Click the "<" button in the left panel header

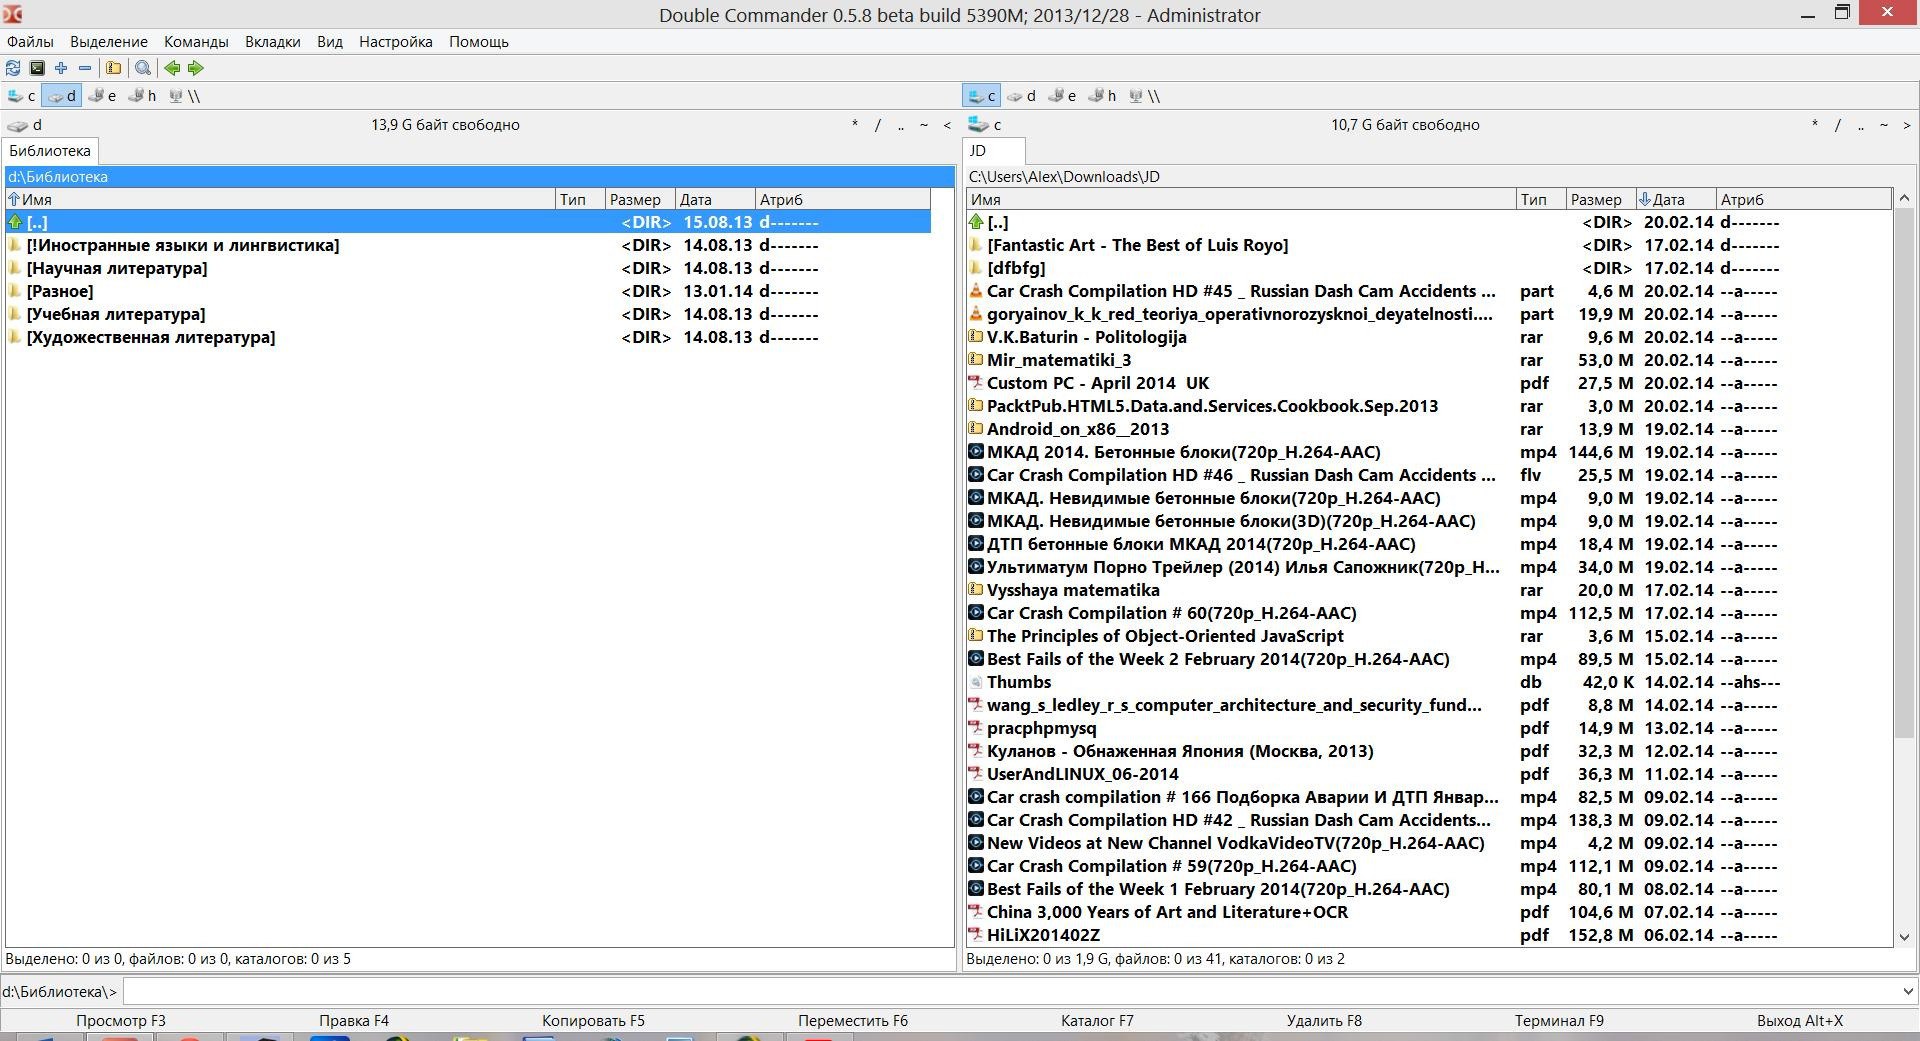947,125
